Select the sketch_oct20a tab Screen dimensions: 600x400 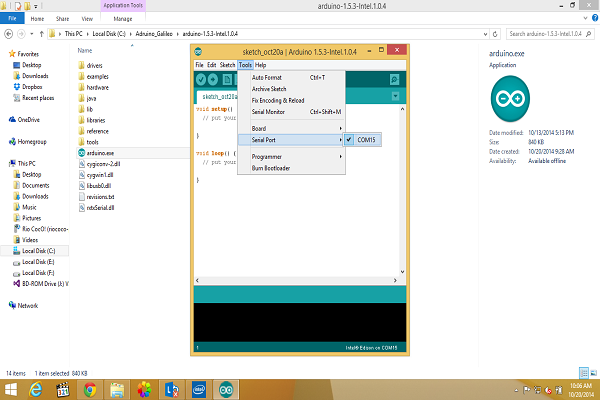219,96
